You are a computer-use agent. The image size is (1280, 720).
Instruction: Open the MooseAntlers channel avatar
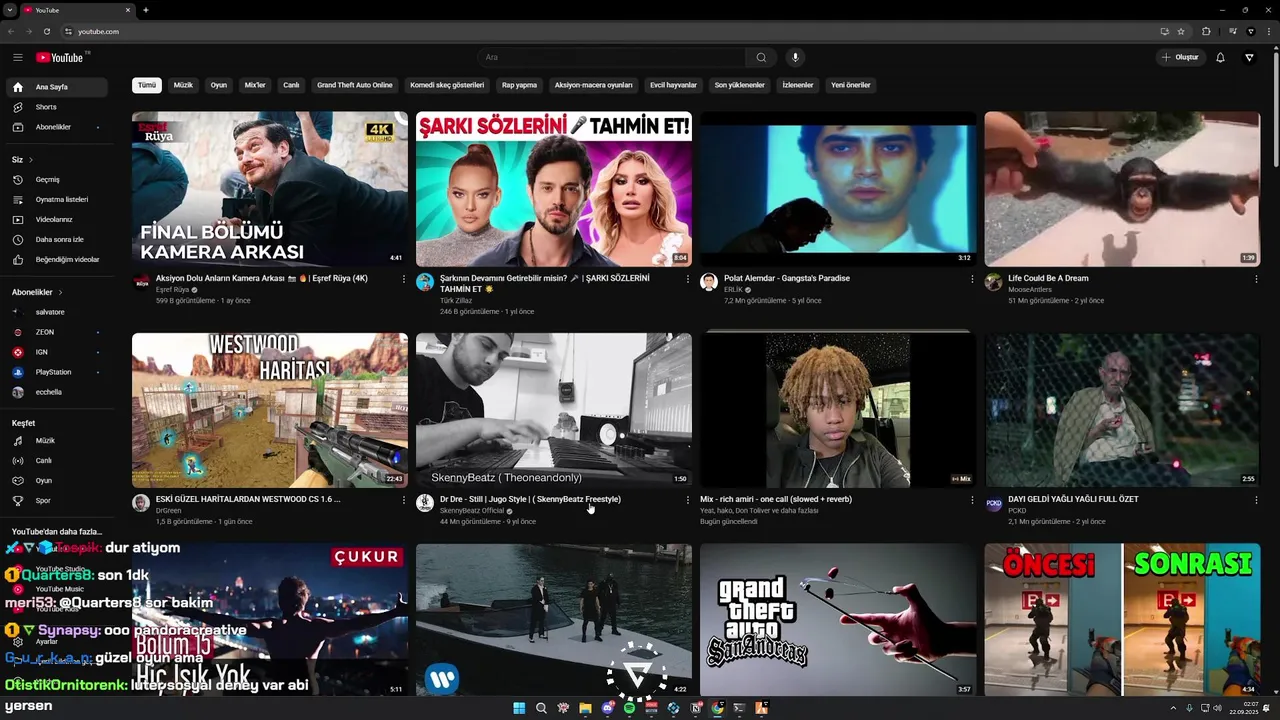(993, 282)
